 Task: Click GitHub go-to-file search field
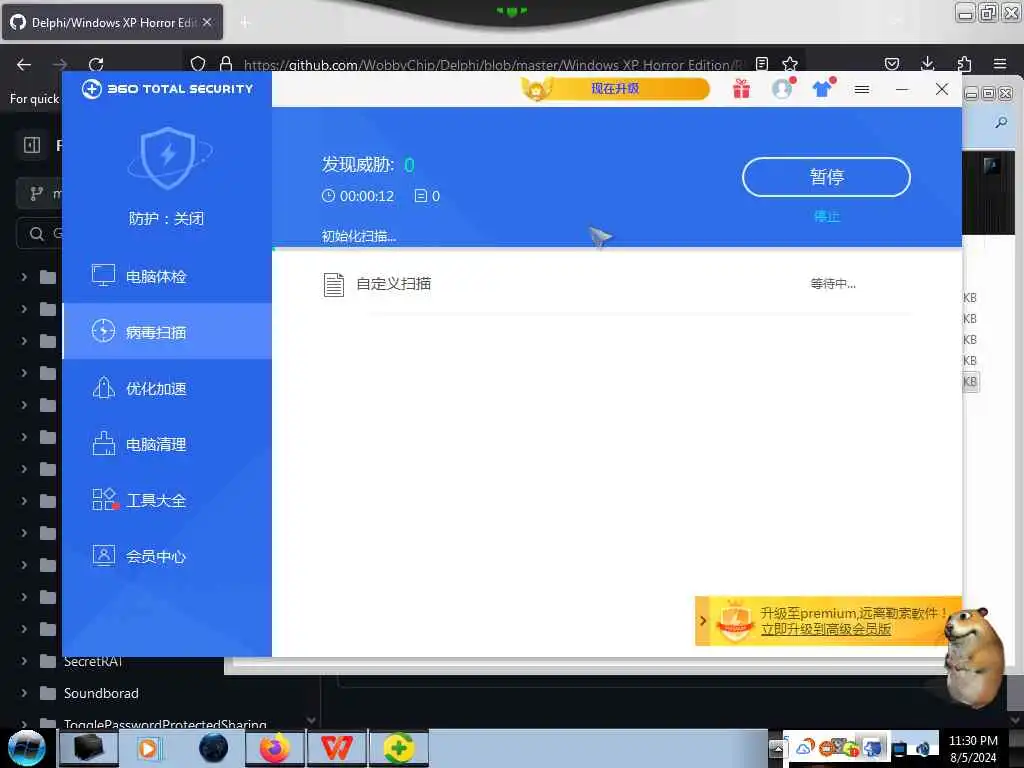40,233
